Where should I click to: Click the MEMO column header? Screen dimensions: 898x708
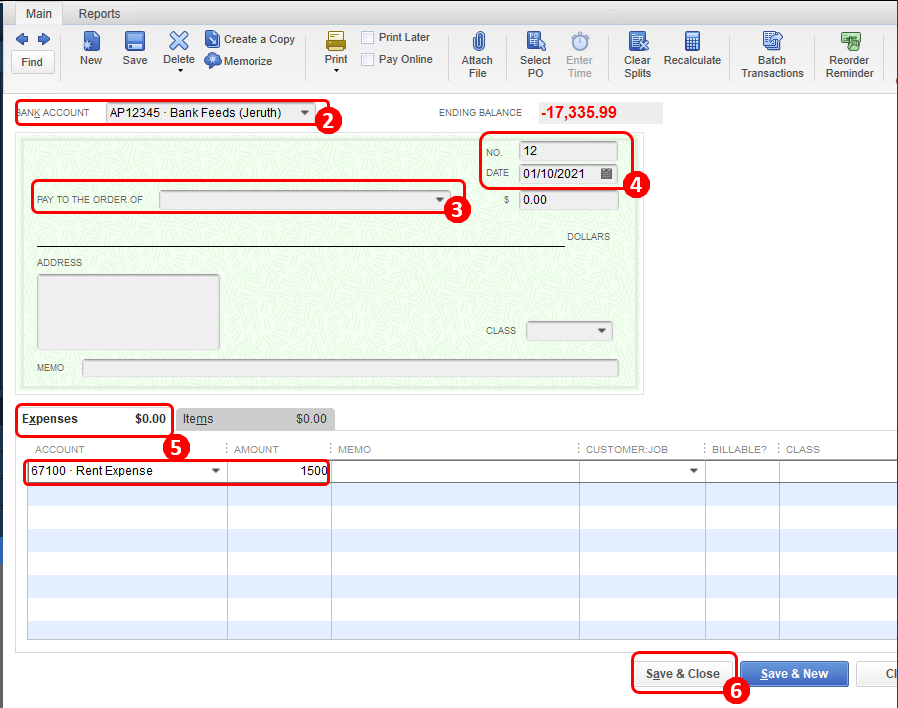(355, 450)
